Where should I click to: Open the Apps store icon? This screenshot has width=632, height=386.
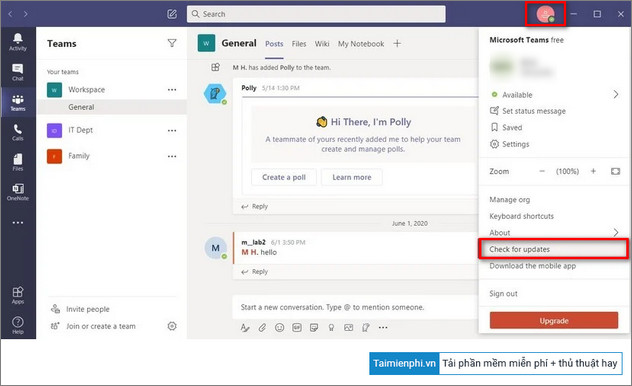coord(18,295)
